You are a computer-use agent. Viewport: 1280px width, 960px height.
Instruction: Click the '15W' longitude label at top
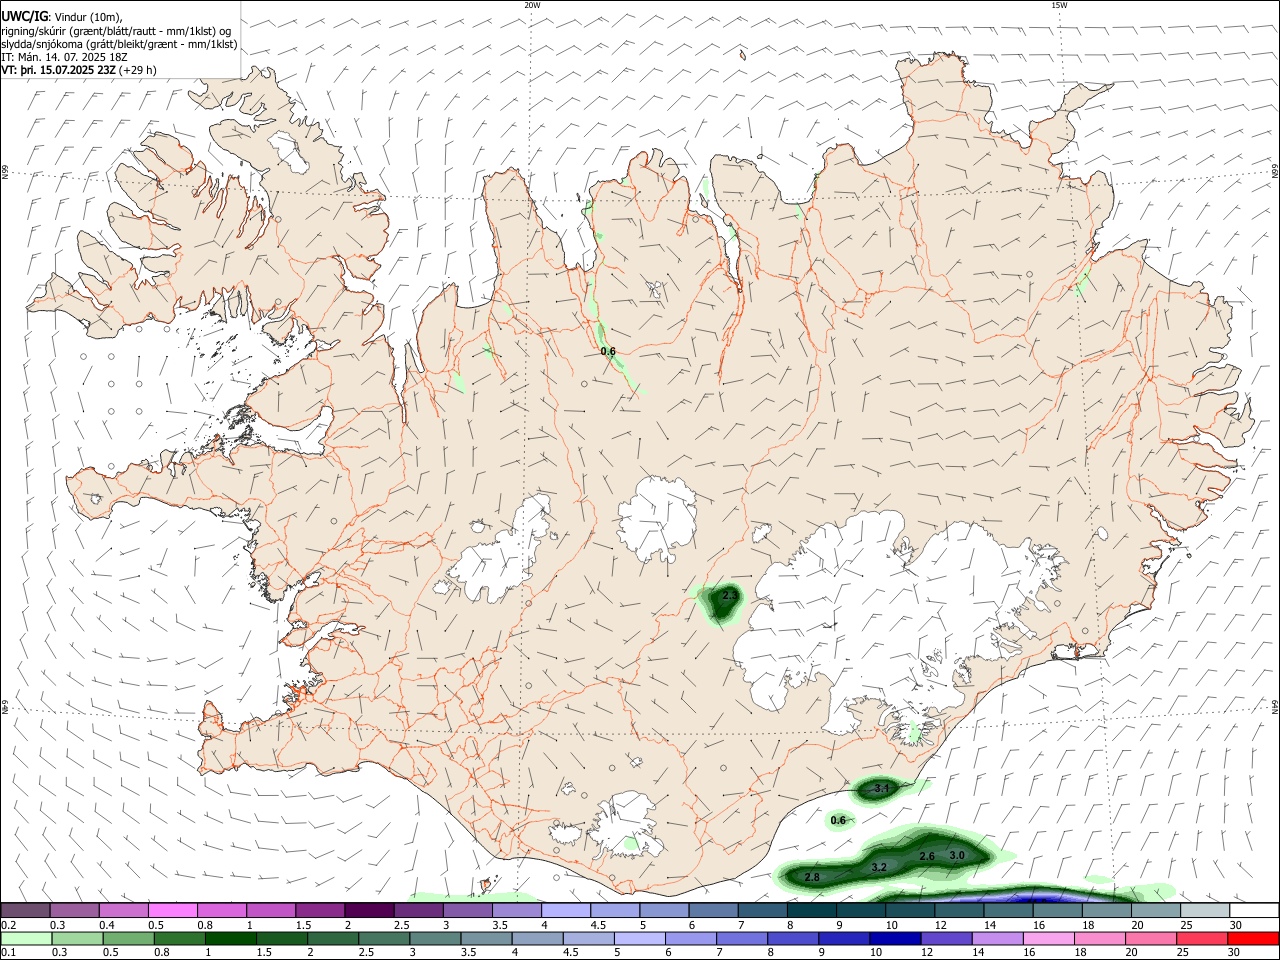point(1059,5)
